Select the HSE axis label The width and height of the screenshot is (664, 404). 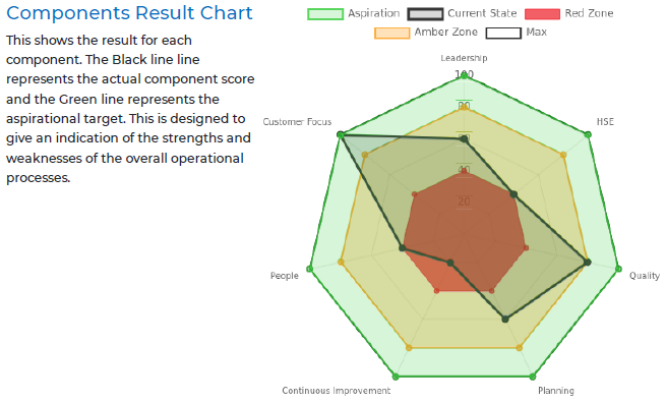[x=605, y=121]
